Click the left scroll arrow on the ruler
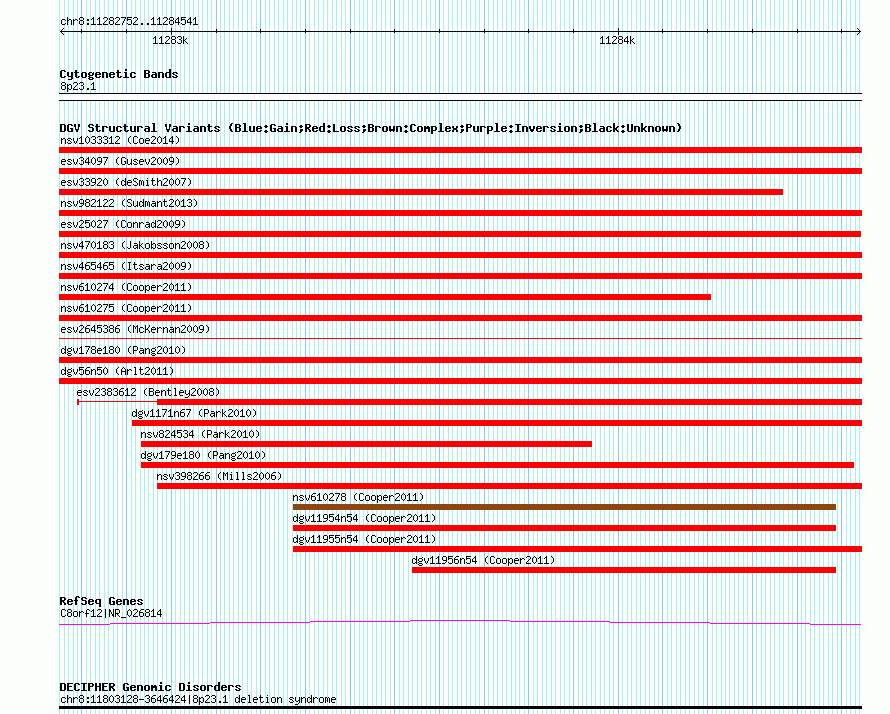Image resolution: width=890 pixels, height=714 pixels. pyautogui.click(x=62, y=32)
